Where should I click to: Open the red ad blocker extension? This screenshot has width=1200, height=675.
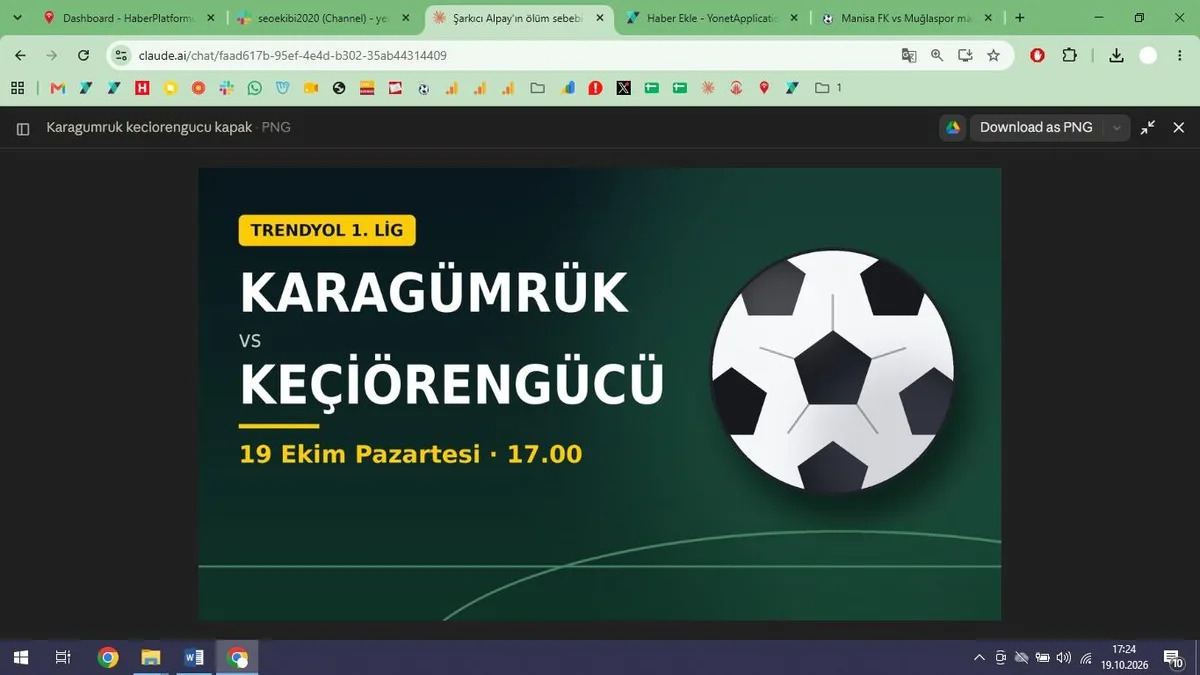(1037, 56)
